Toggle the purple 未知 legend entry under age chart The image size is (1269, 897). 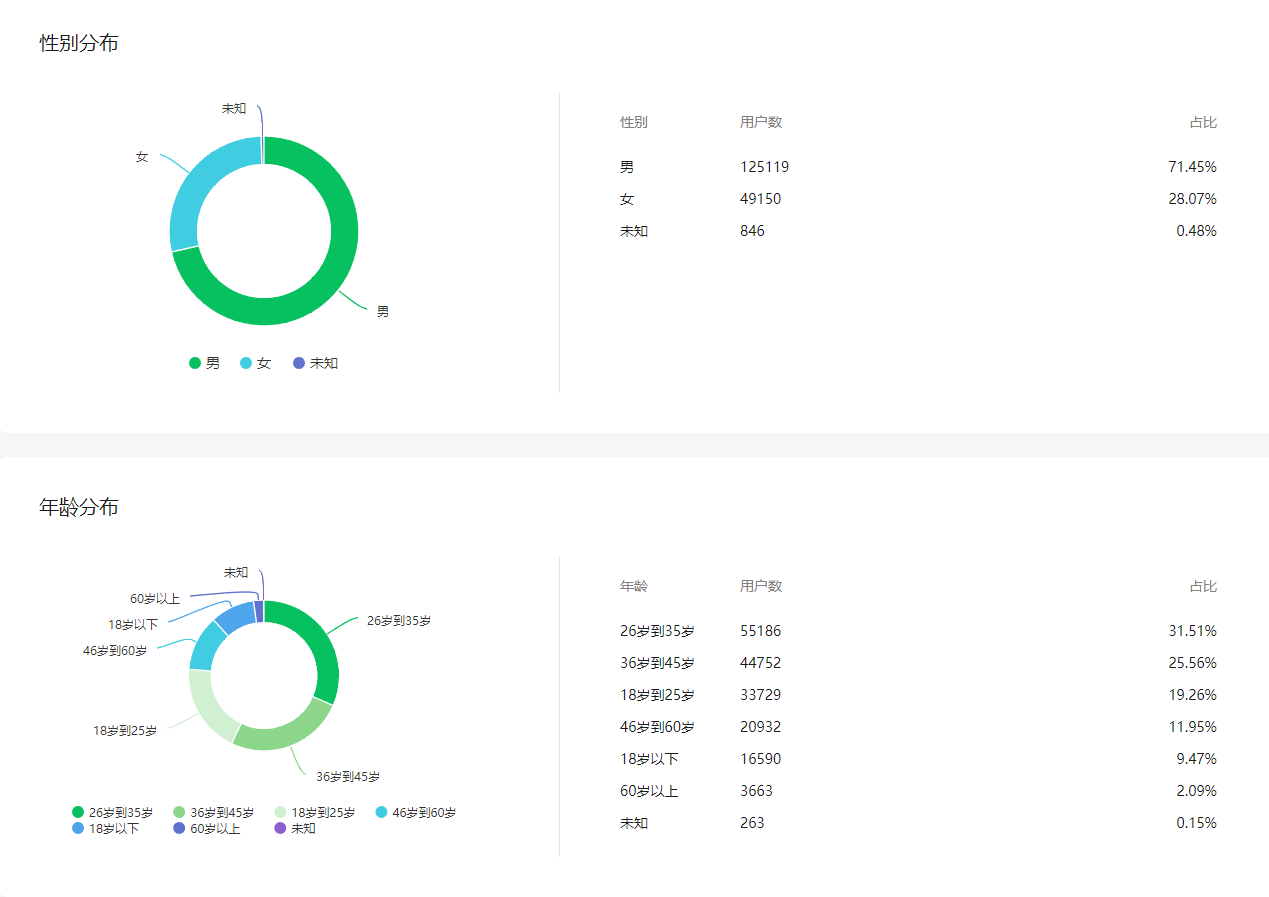296,828
